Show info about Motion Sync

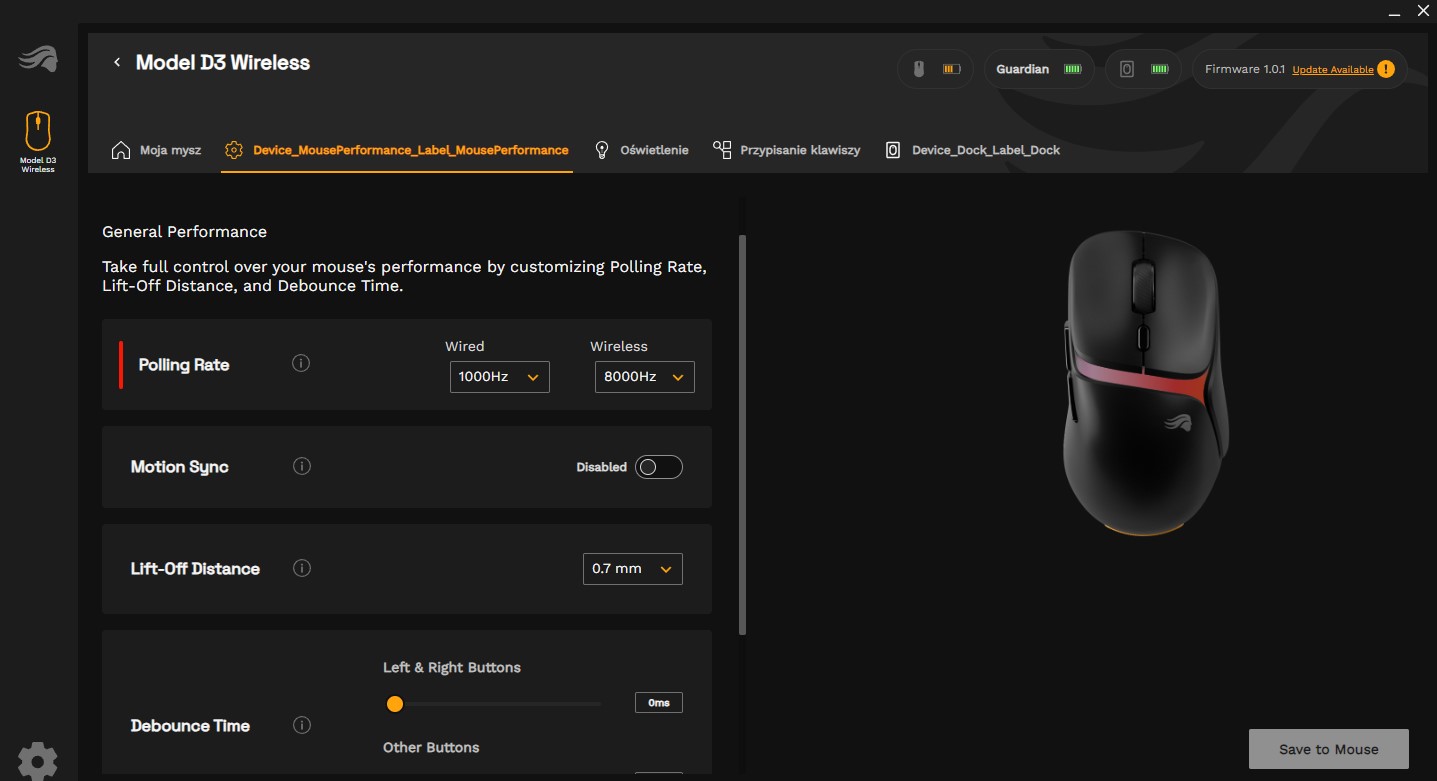[302, 466]
